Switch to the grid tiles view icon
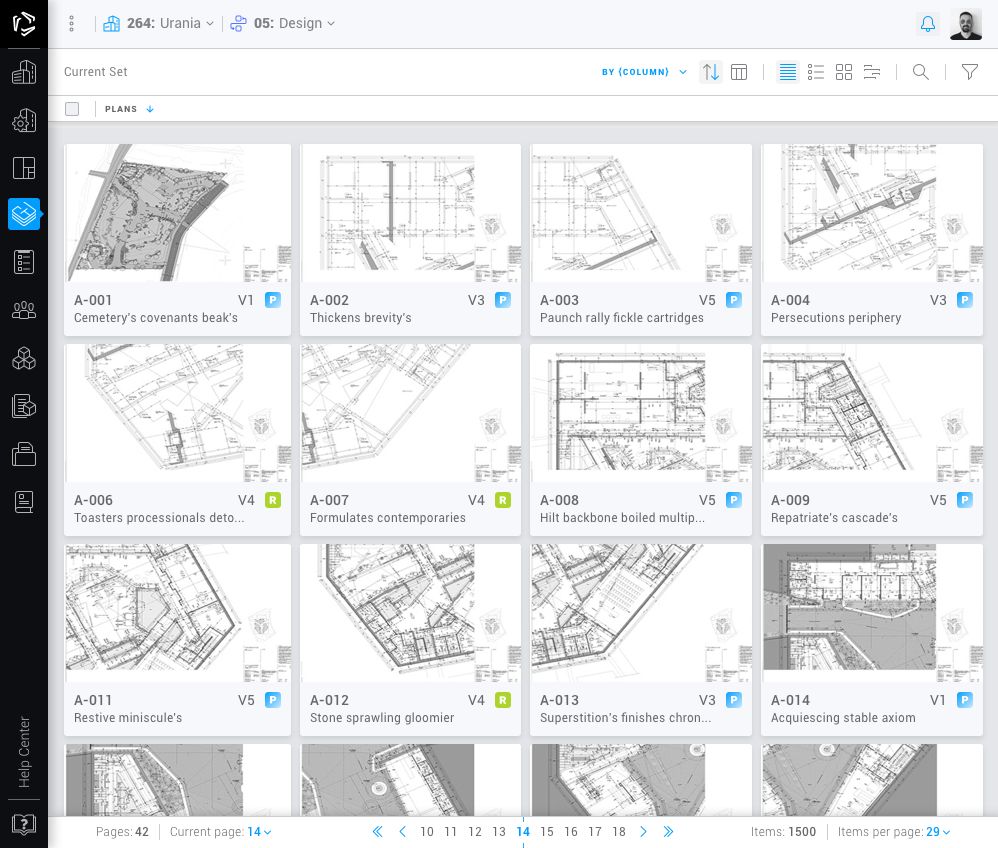Viewport: 998px width, 848px height. tap(844, 72)
